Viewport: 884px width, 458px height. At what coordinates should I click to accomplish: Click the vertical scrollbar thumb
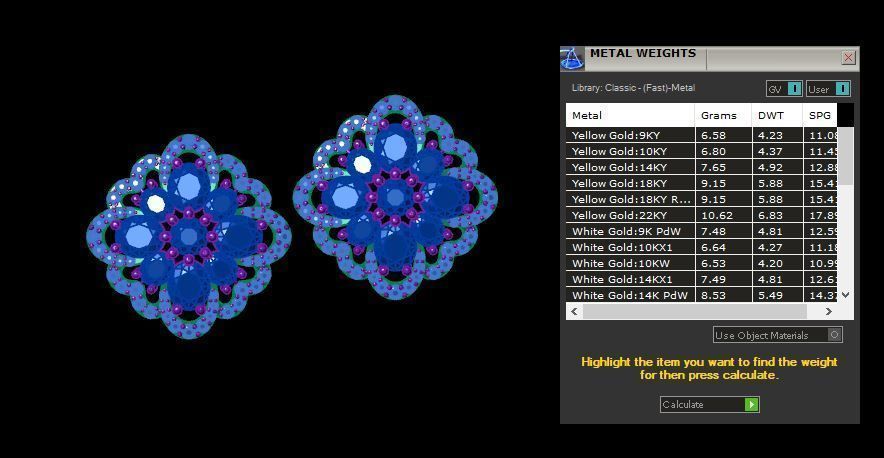point(845,156)
